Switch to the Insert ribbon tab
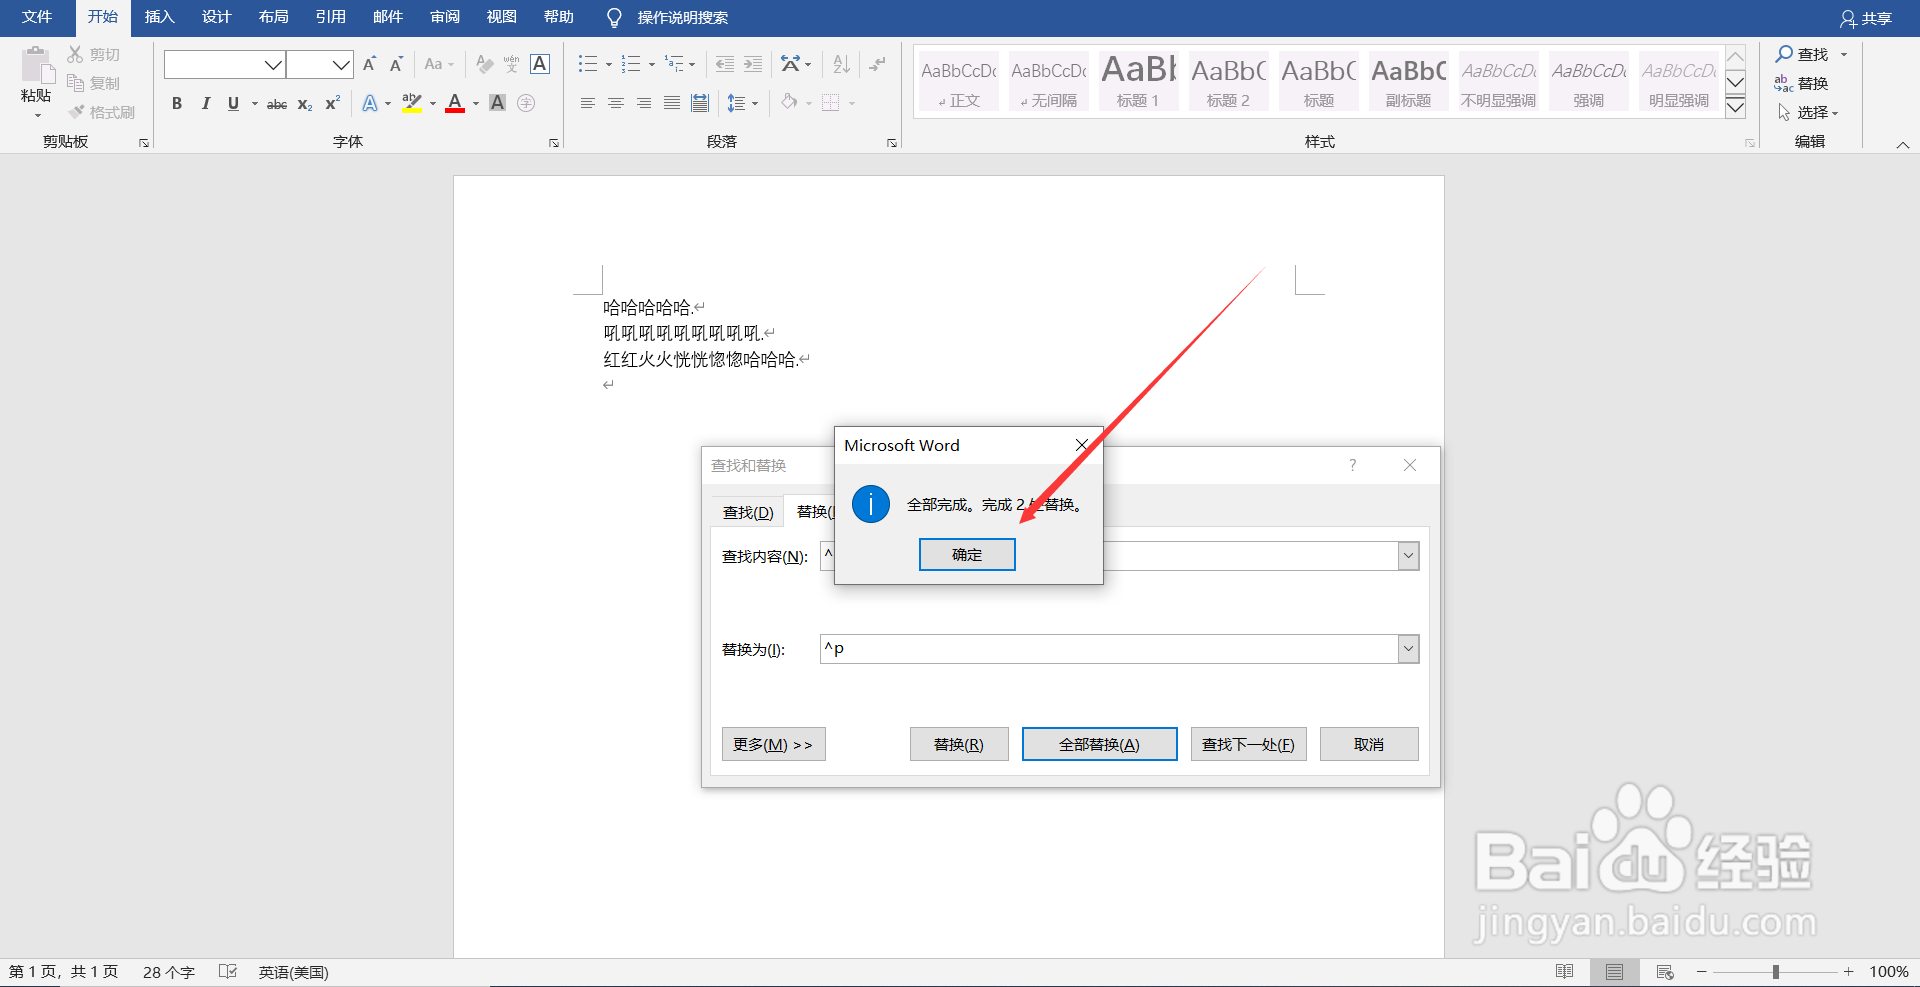Screen dimensions: 1920x987 [159, 17]
